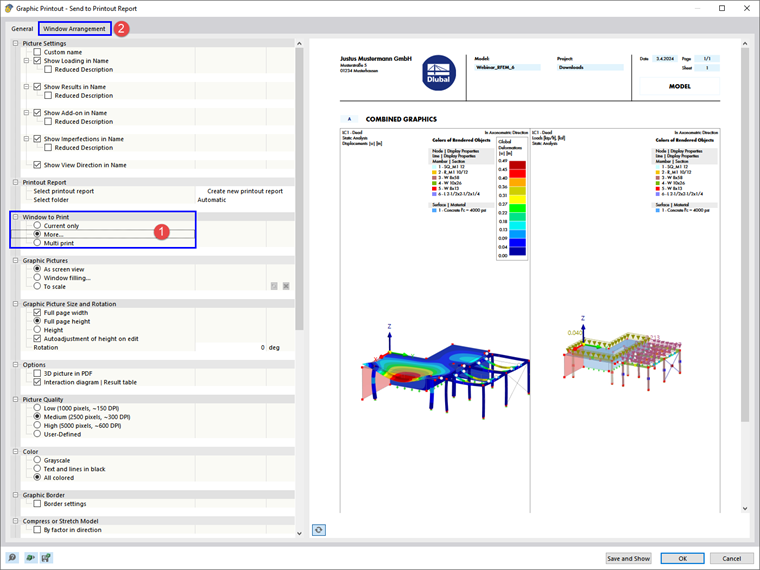Click the settings panel vertical scrollbar thumb
This screenshot has height=570, width=760.
tap(299, 189)
